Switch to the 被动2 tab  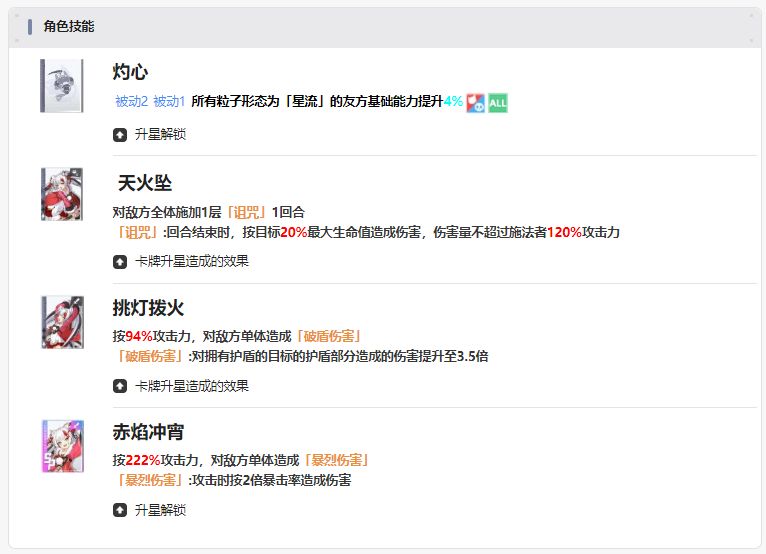(131, 101)
